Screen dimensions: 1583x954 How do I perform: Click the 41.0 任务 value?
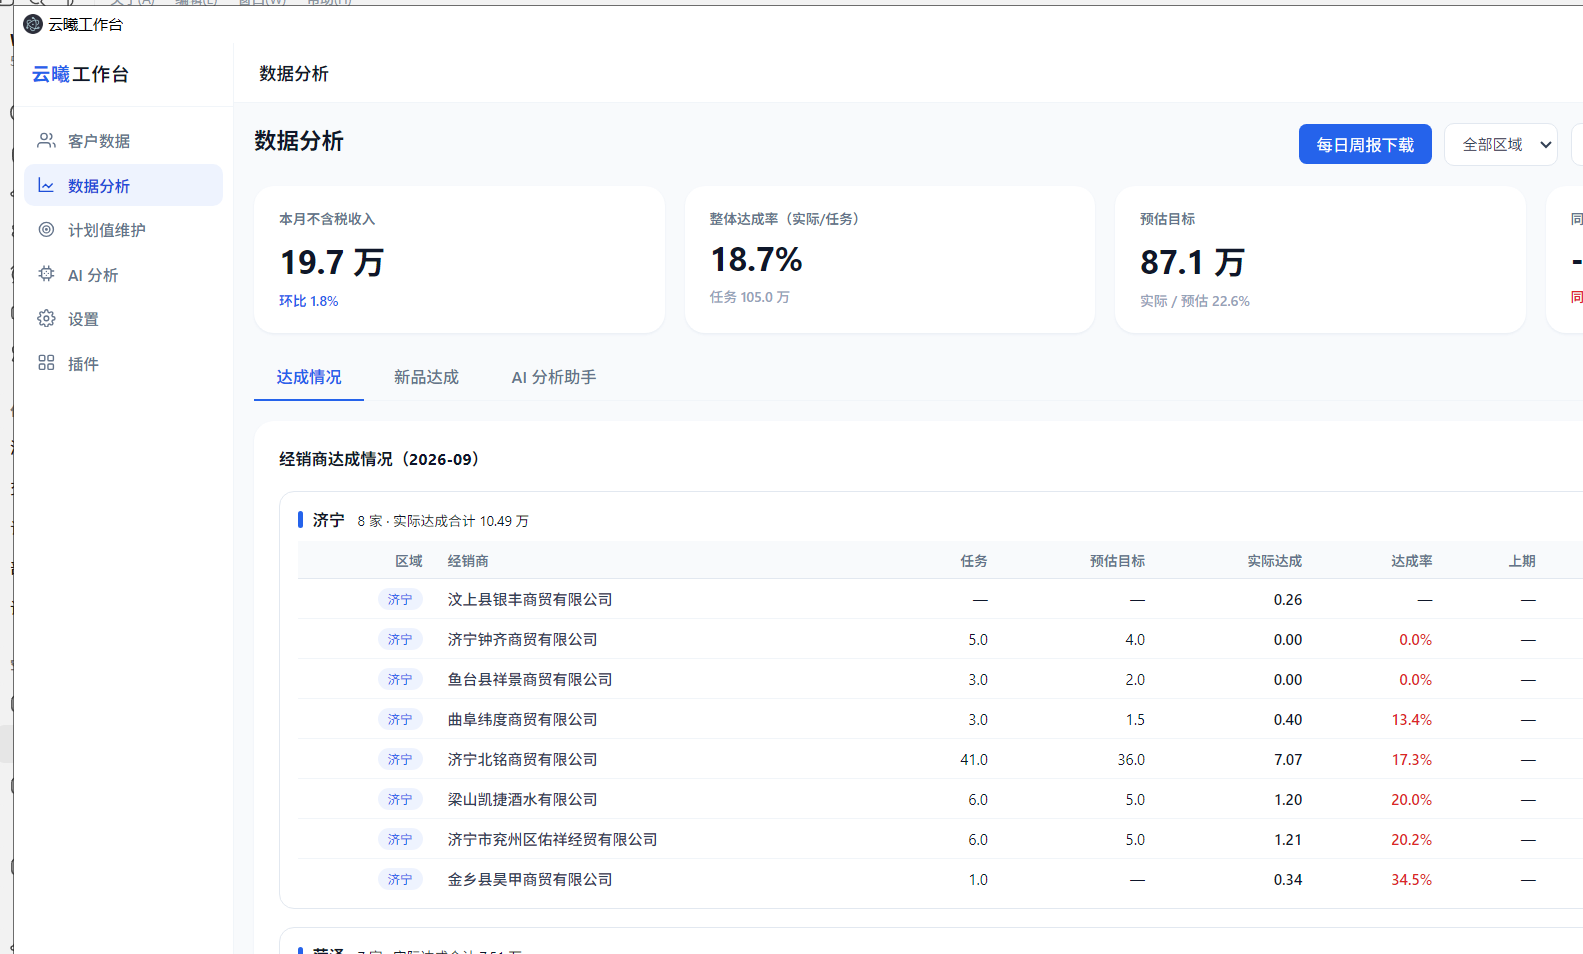[x=974, y=759]
